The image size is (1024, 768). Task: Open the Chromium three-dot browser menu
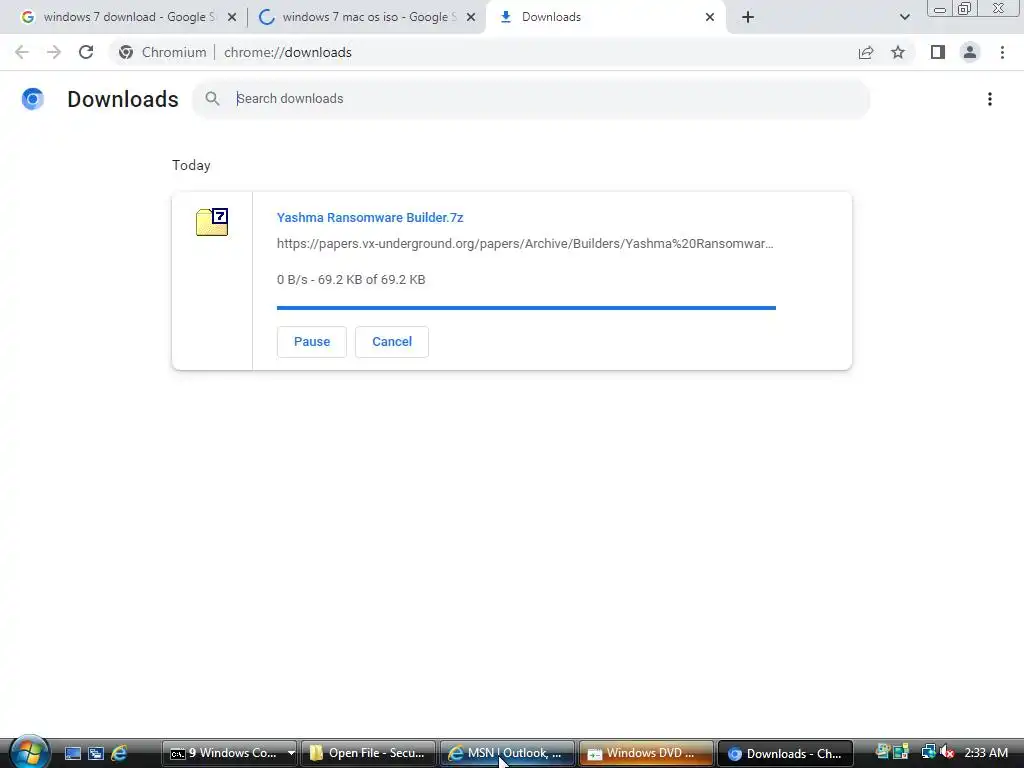1002,52
